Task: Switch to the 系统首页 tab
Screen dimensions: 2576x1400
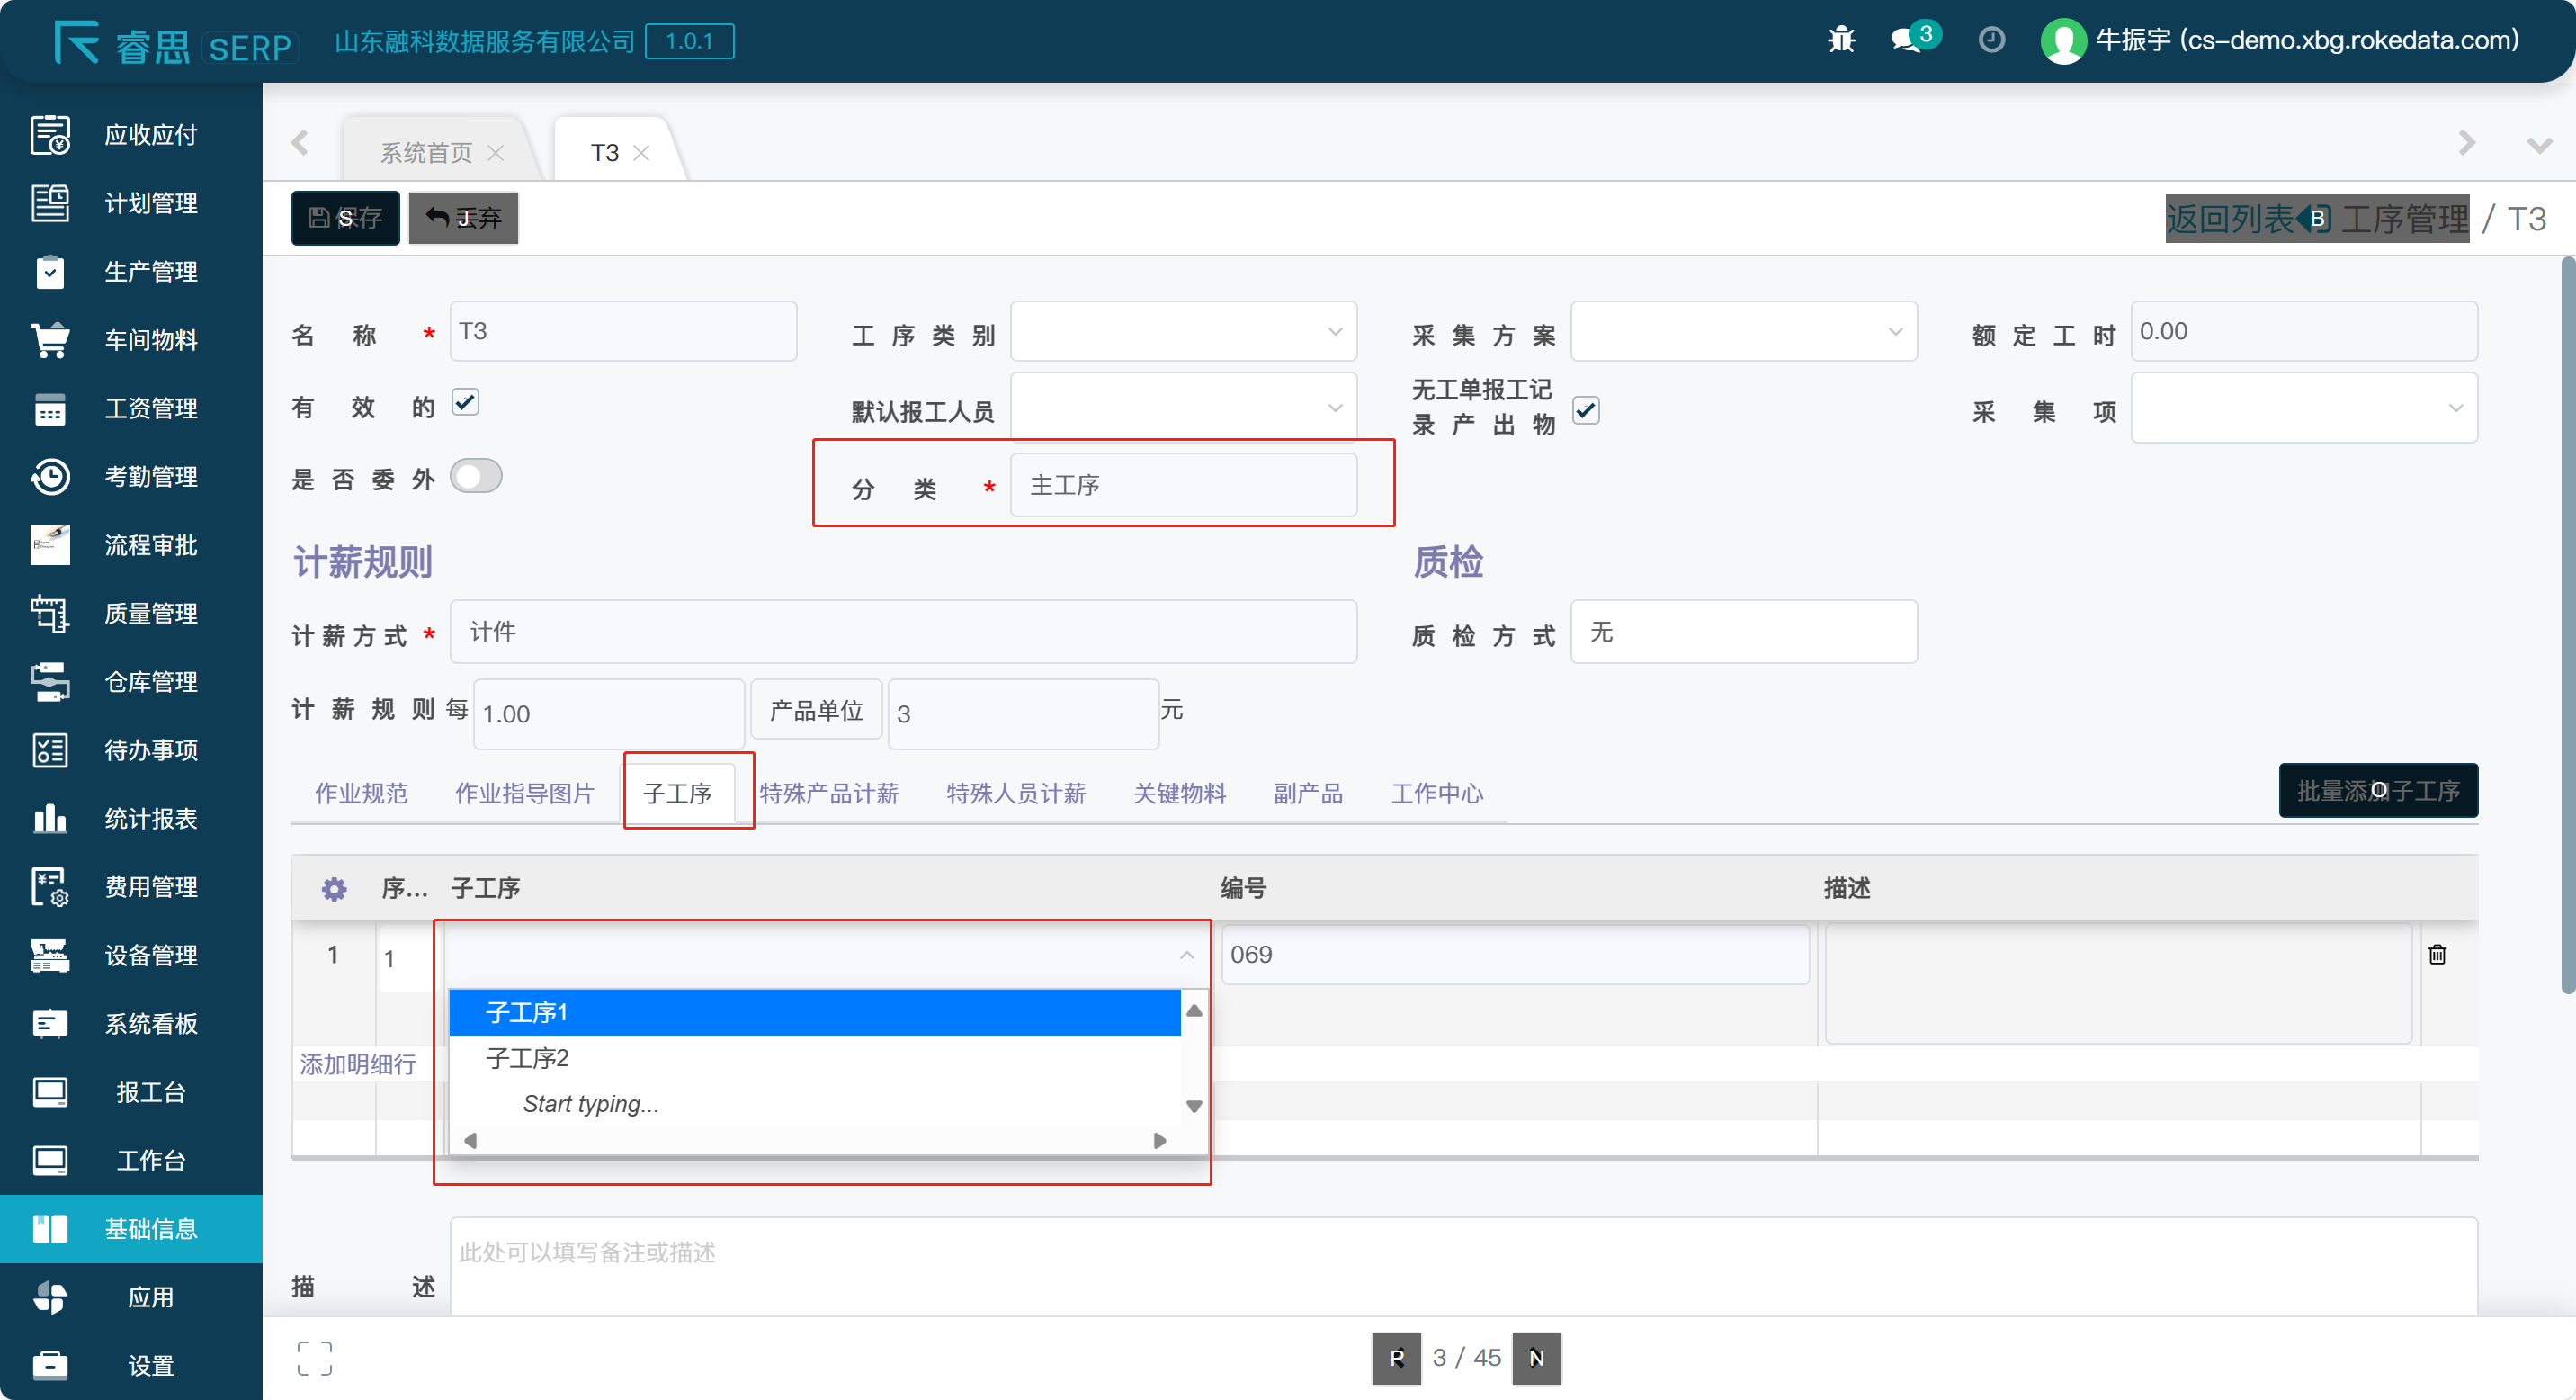Action: tap(427, 153)
